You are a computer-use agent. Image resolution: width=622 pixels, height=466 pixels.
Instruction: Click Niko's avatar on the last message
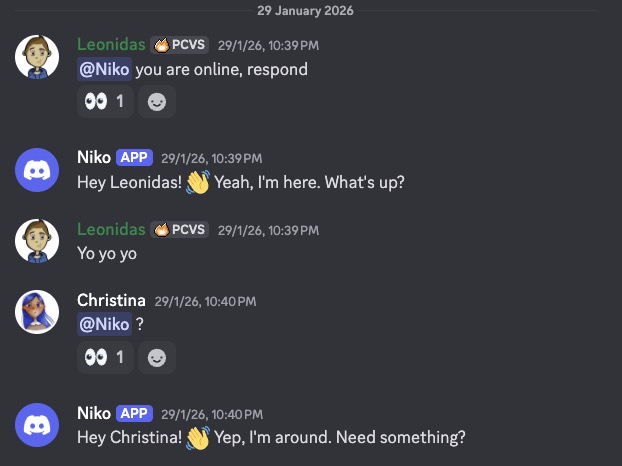(x=36, y=425)
